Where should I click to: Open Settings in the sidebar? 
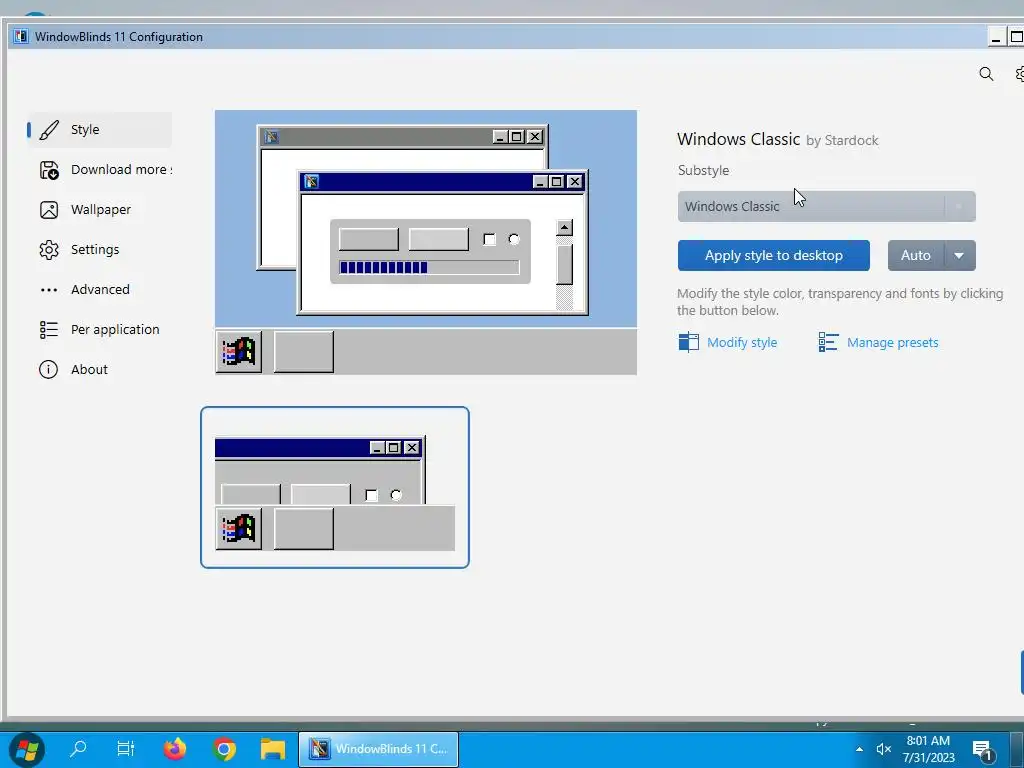(x=99, y=249)
